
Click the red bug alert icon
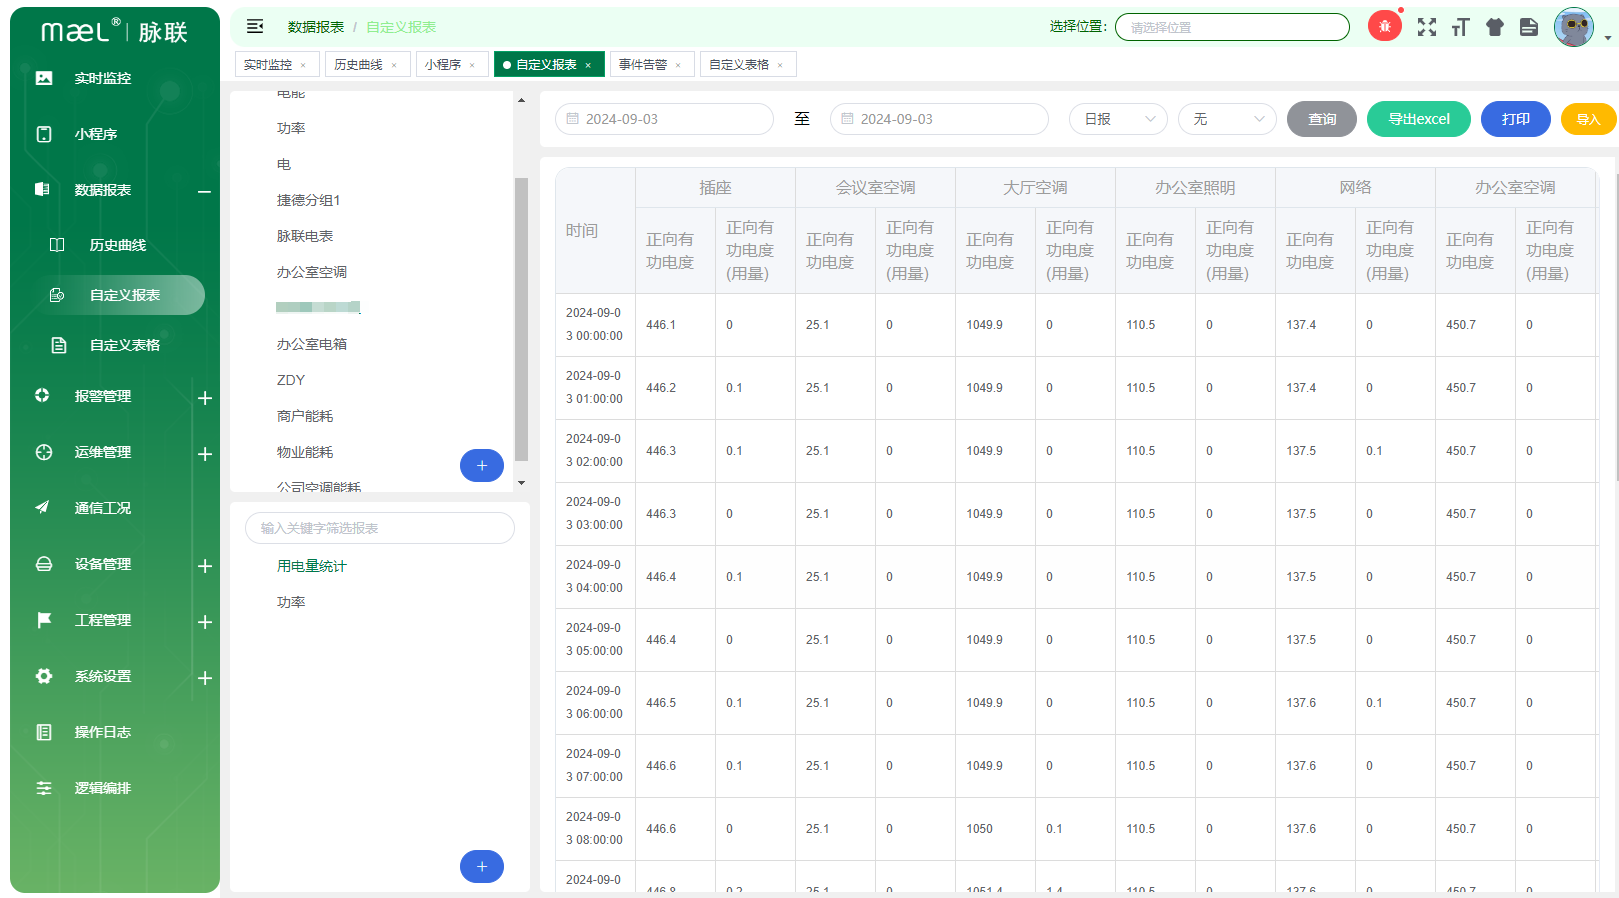click(x=1384, y=27)
